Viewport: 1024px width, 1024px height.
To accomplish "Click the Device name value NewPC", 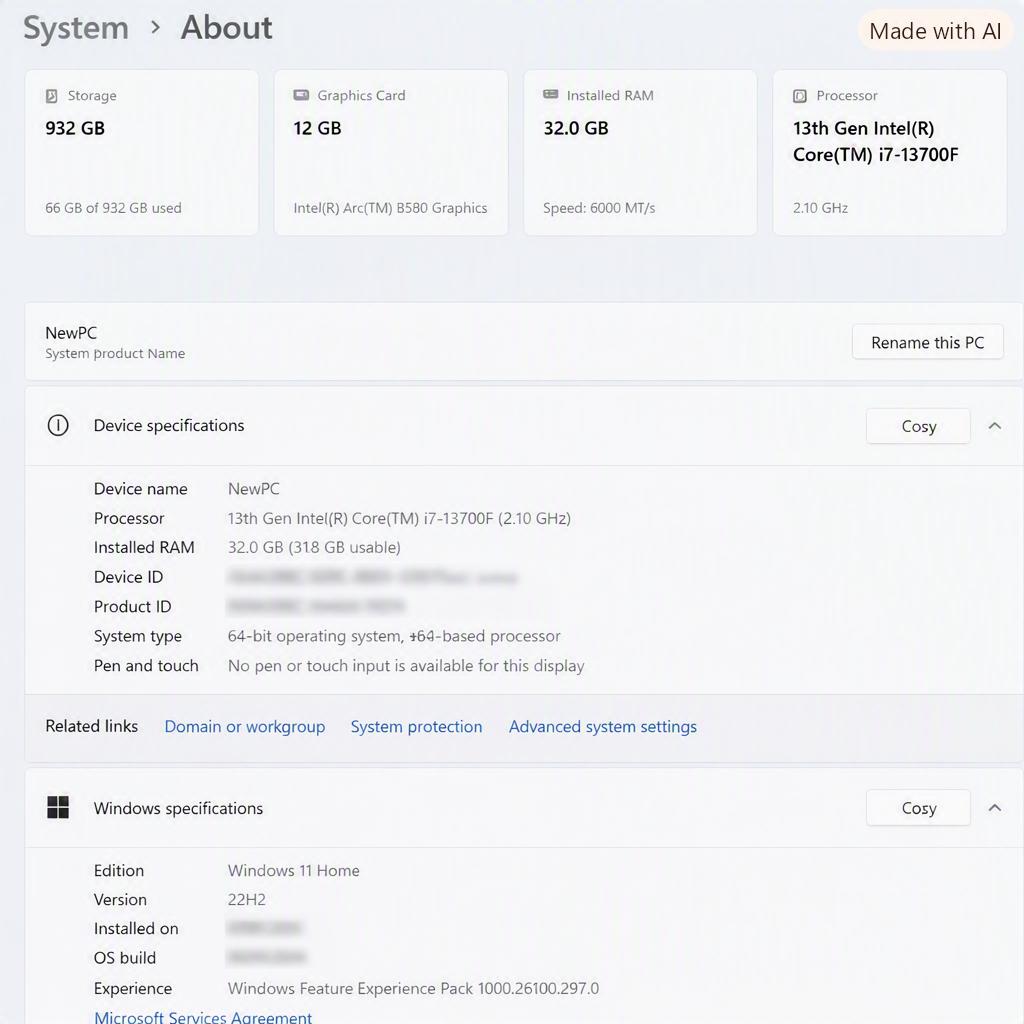I will click(x=253, y=488).
